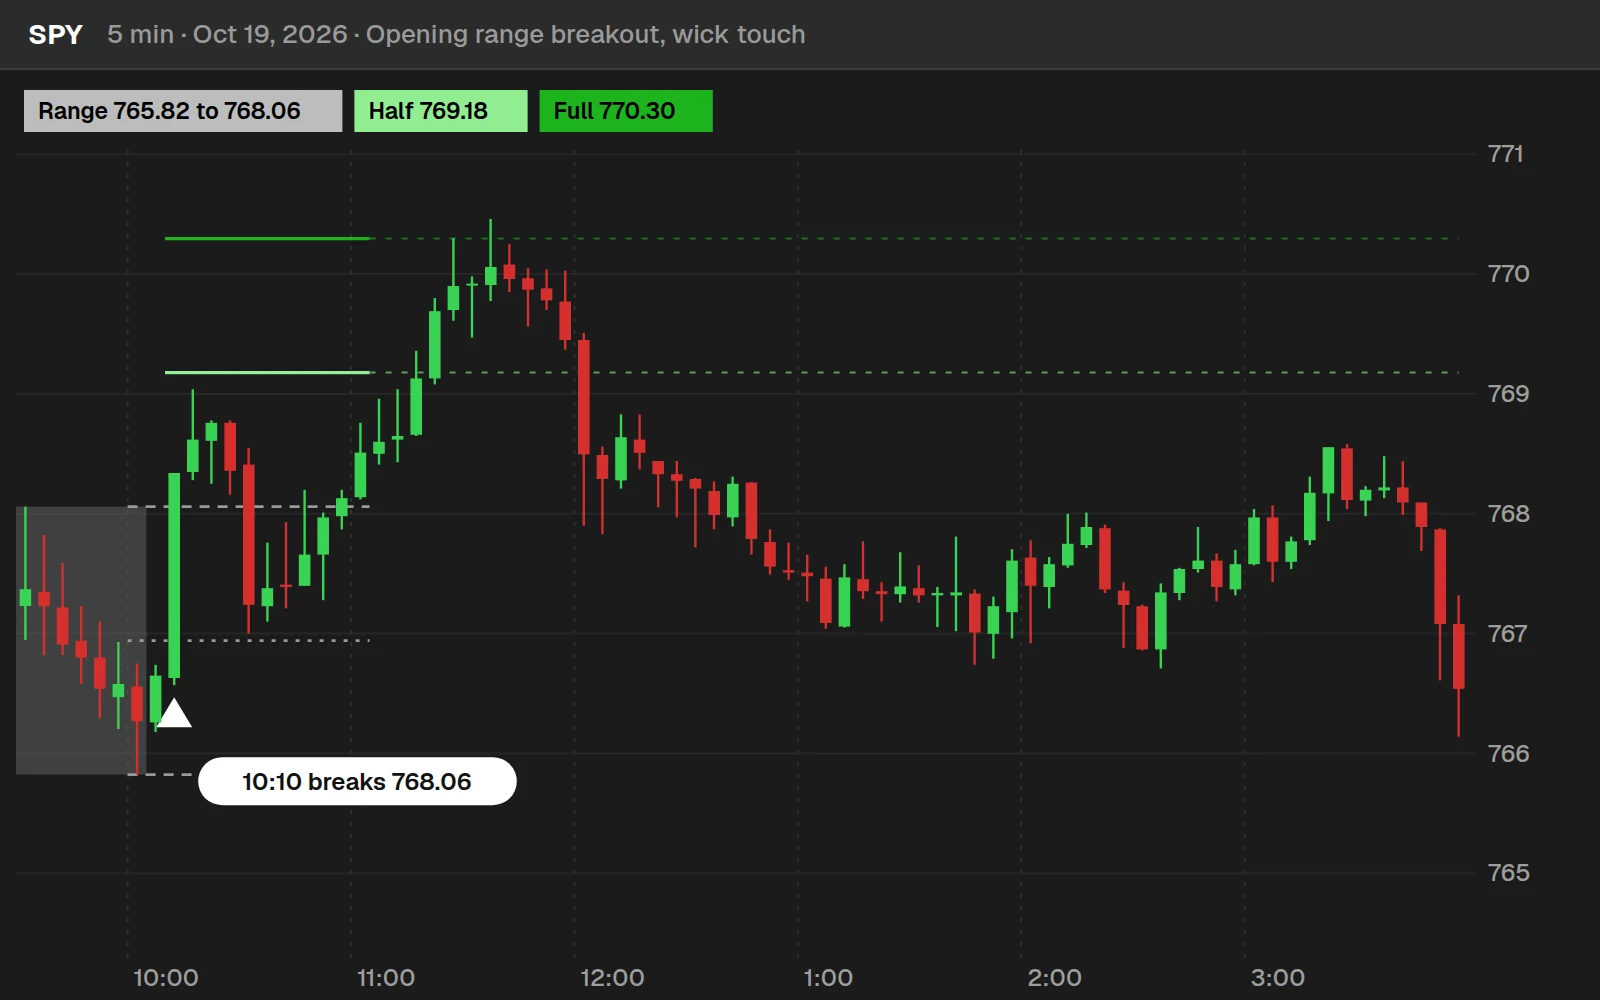
Task: Click the 770 price axis label
Action: pyautogui.click(x=1508, y=274)
